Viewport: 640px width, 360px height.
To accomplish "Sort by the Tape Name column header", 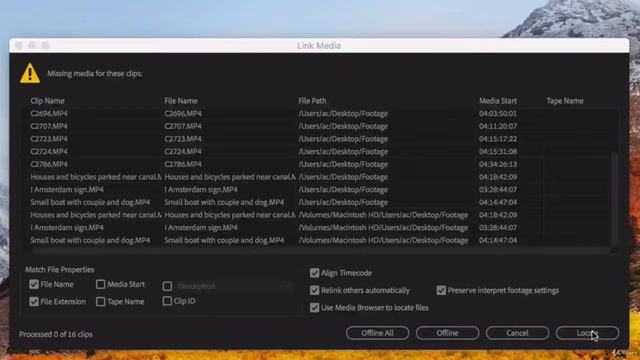I will (x=565, y=101).
